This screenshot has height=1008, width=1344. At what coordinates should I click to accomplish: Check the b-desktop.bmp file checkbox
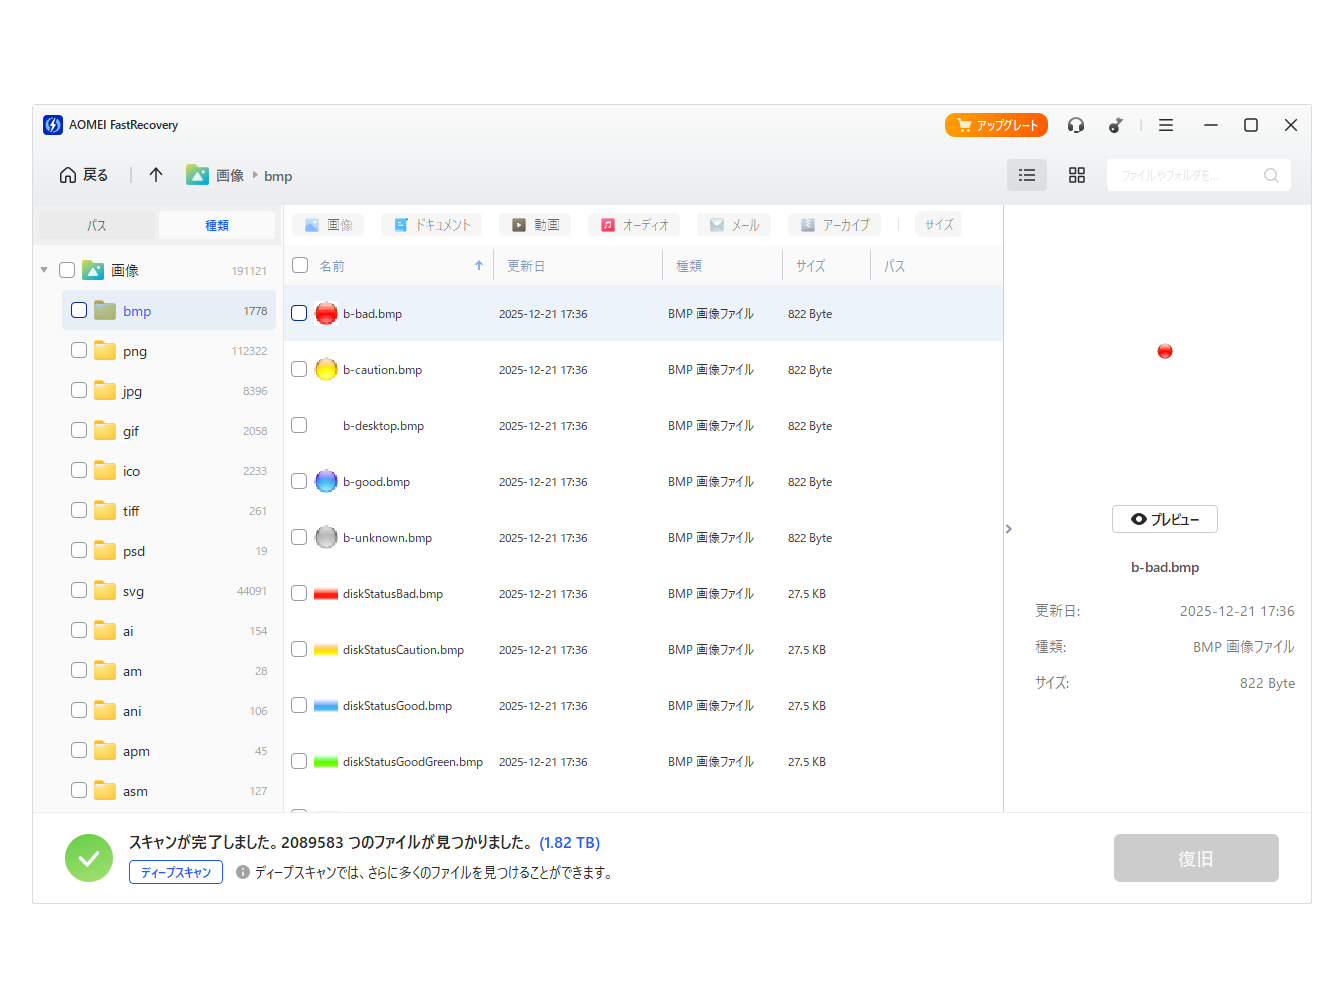tap(299, 425)
